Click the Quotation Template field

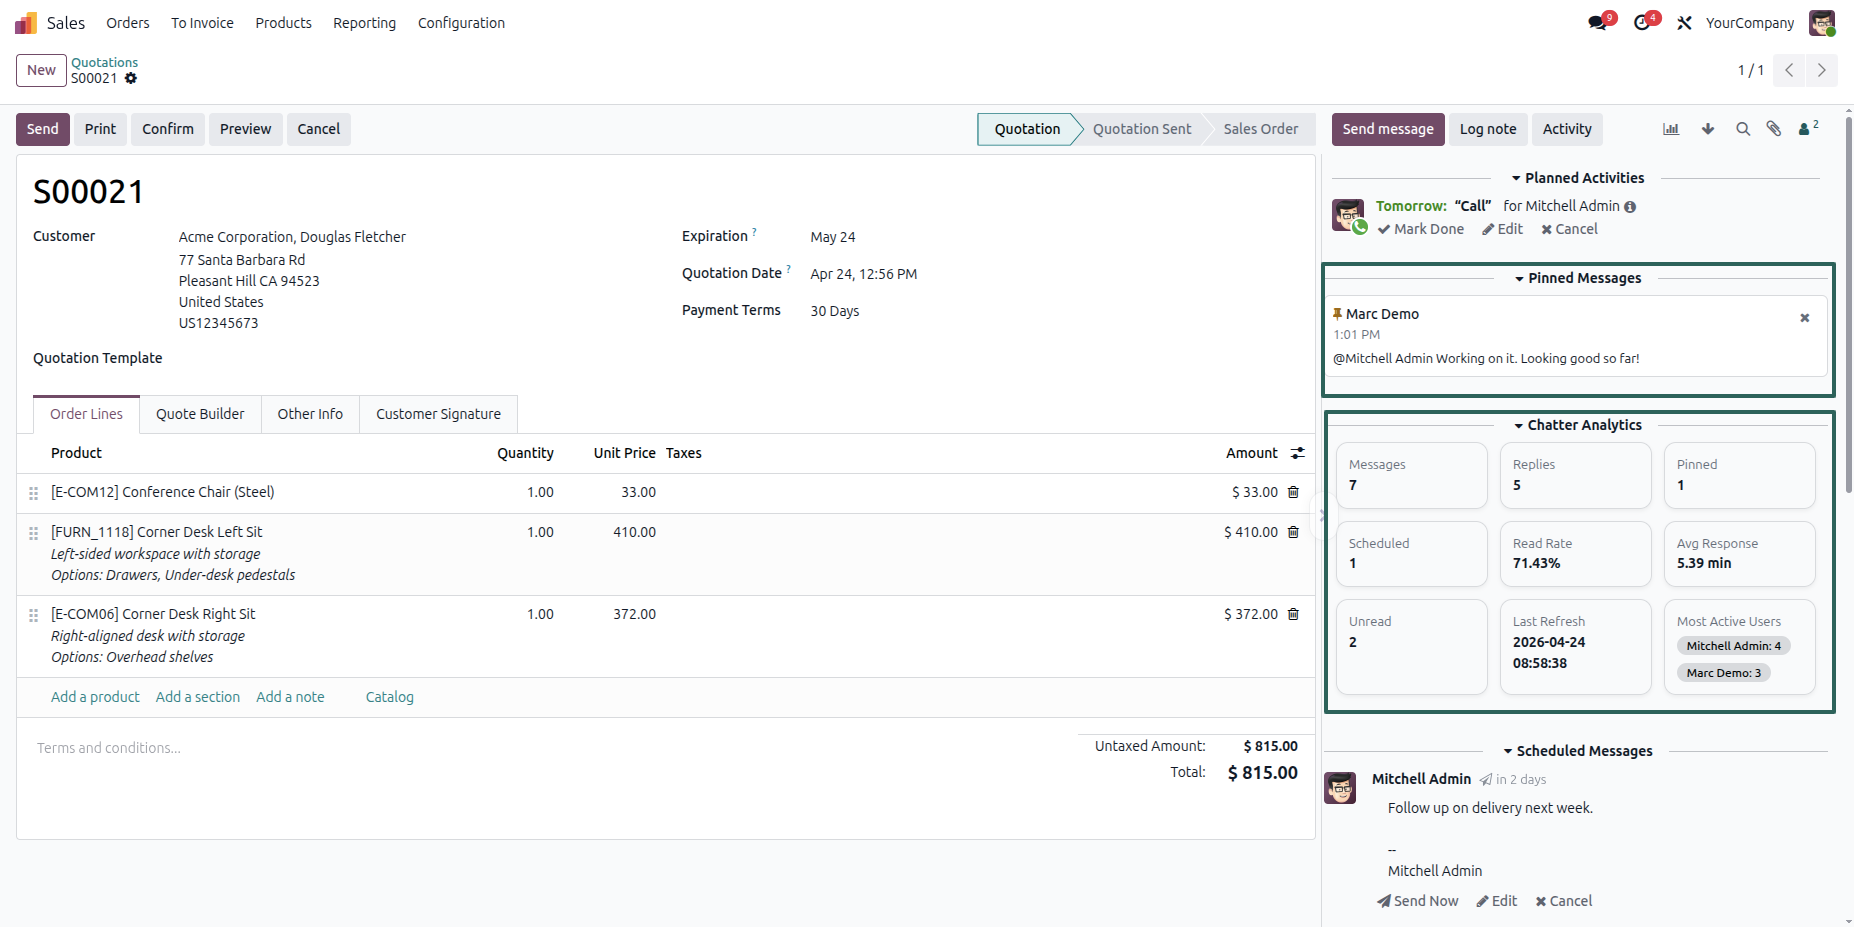click(x=420, y=358)
